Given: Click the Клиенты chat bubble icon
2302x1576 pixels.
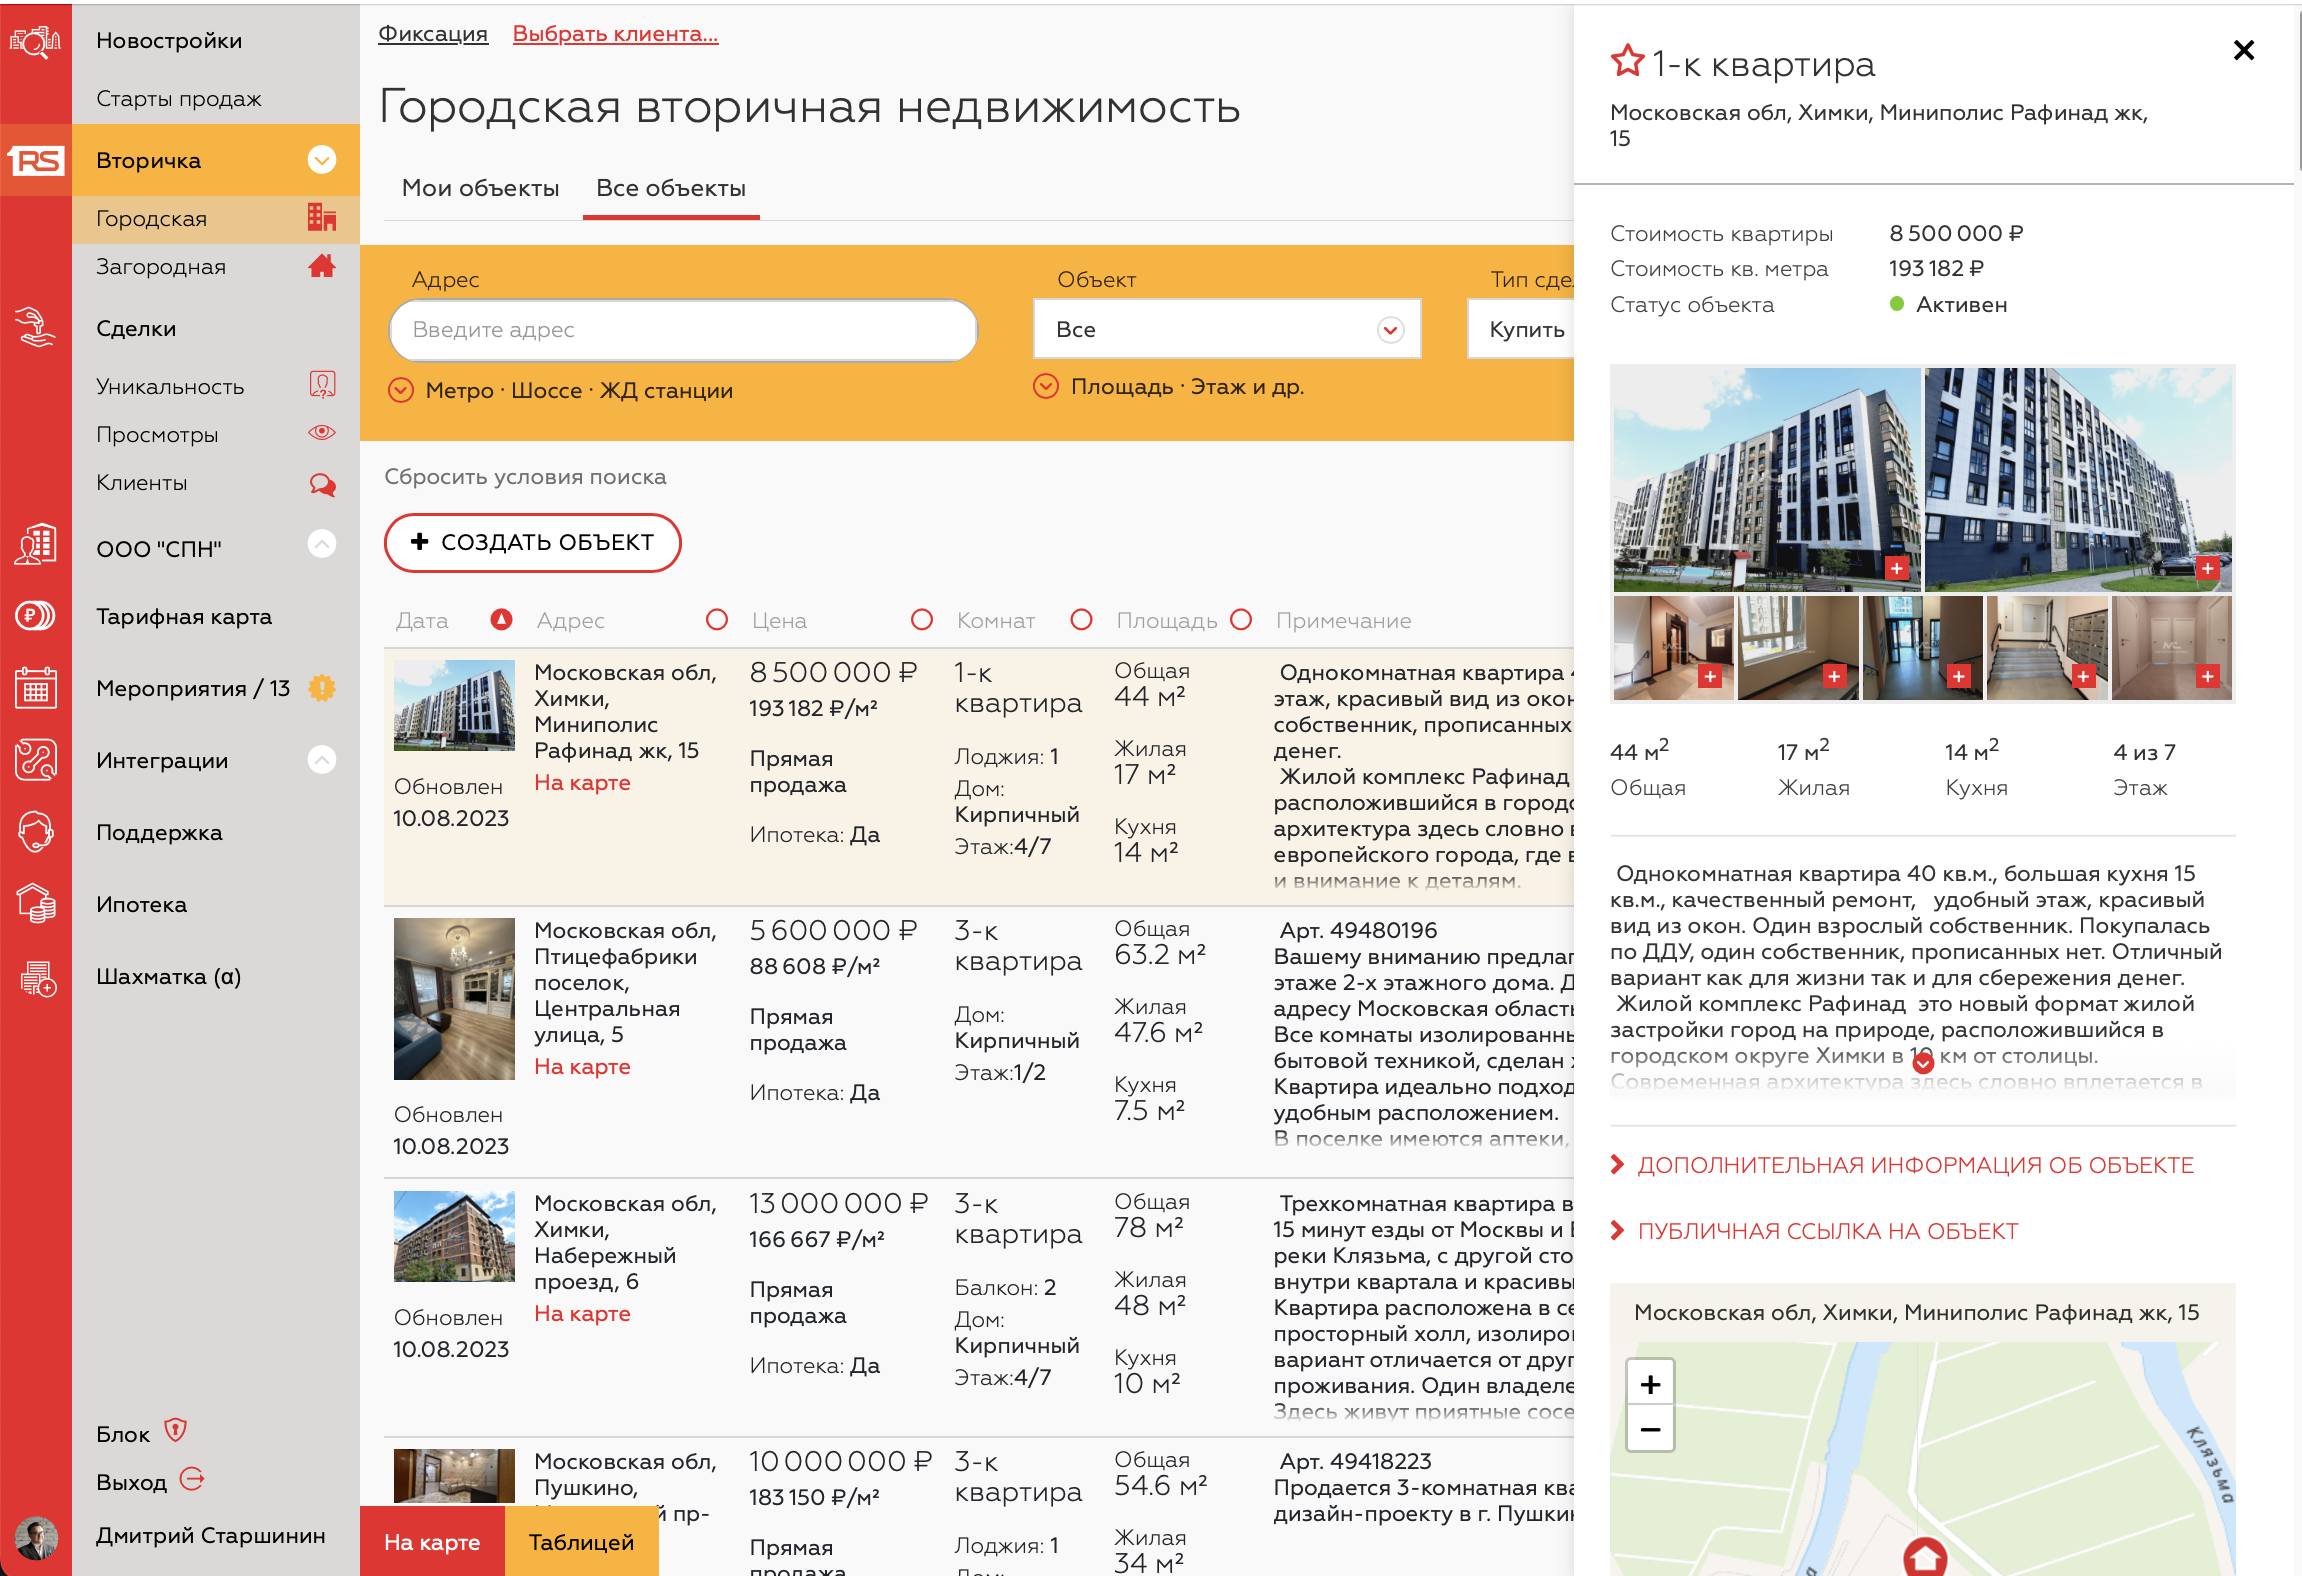Looking at the screenshot, I should 321,484.
